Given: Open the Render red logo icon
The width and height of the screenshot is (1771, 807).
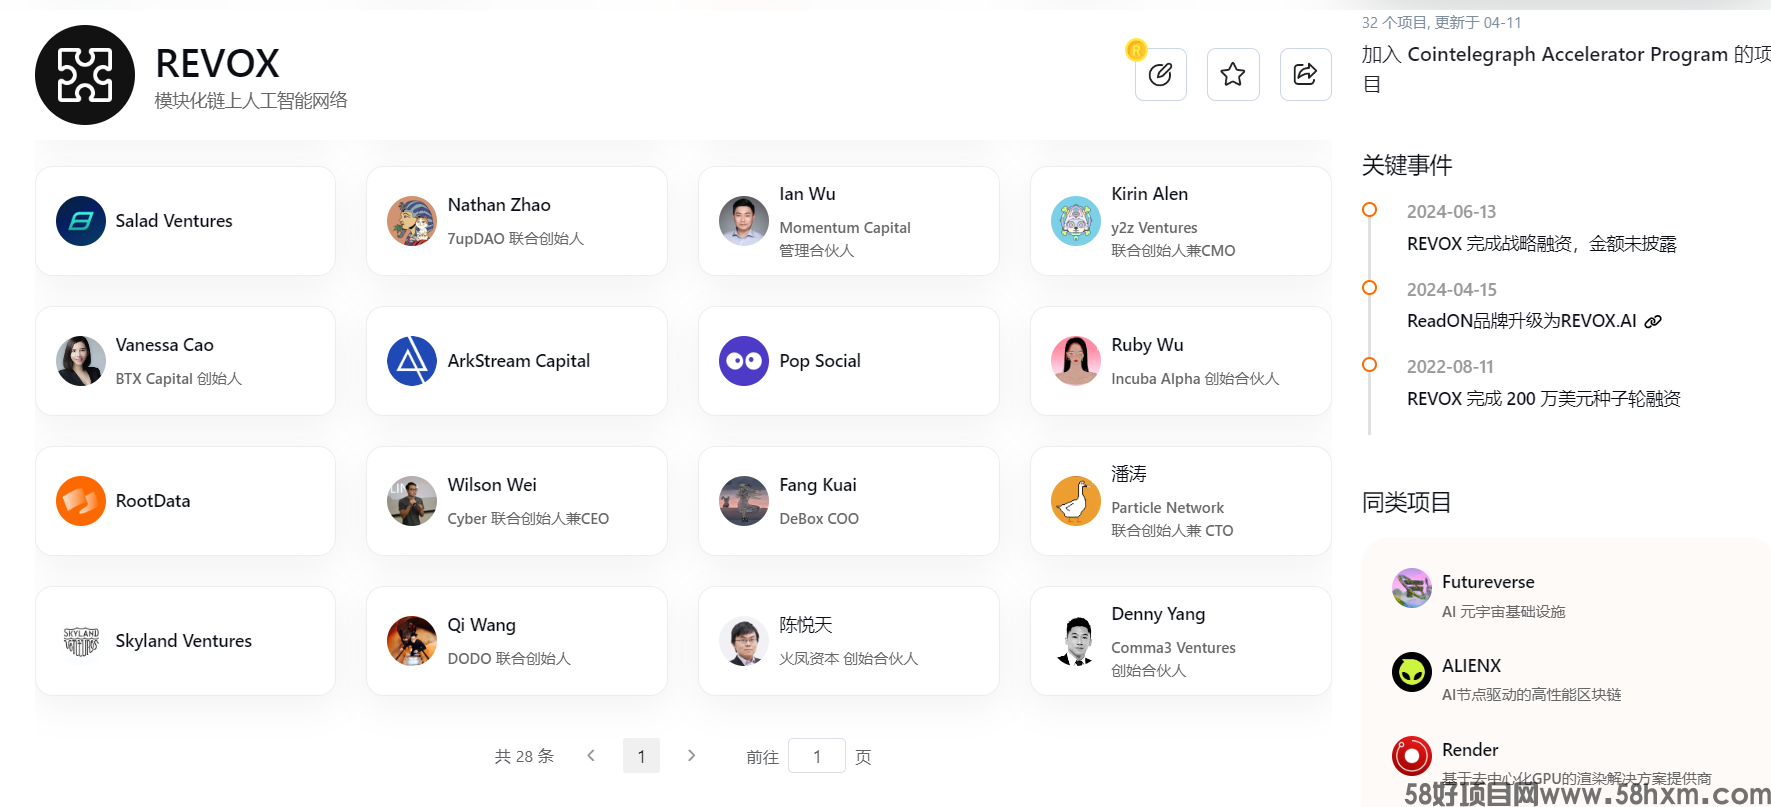Looking at the screenshot, I should click(1412, 756).
